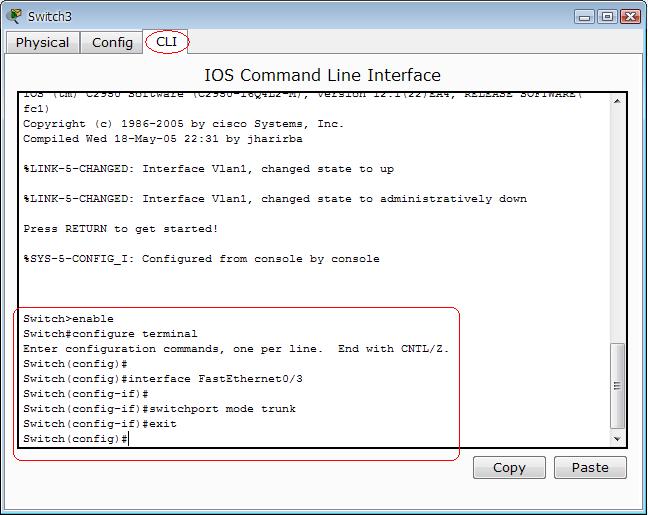Click the 'Enter configuration commands' line

coord(236,349)
